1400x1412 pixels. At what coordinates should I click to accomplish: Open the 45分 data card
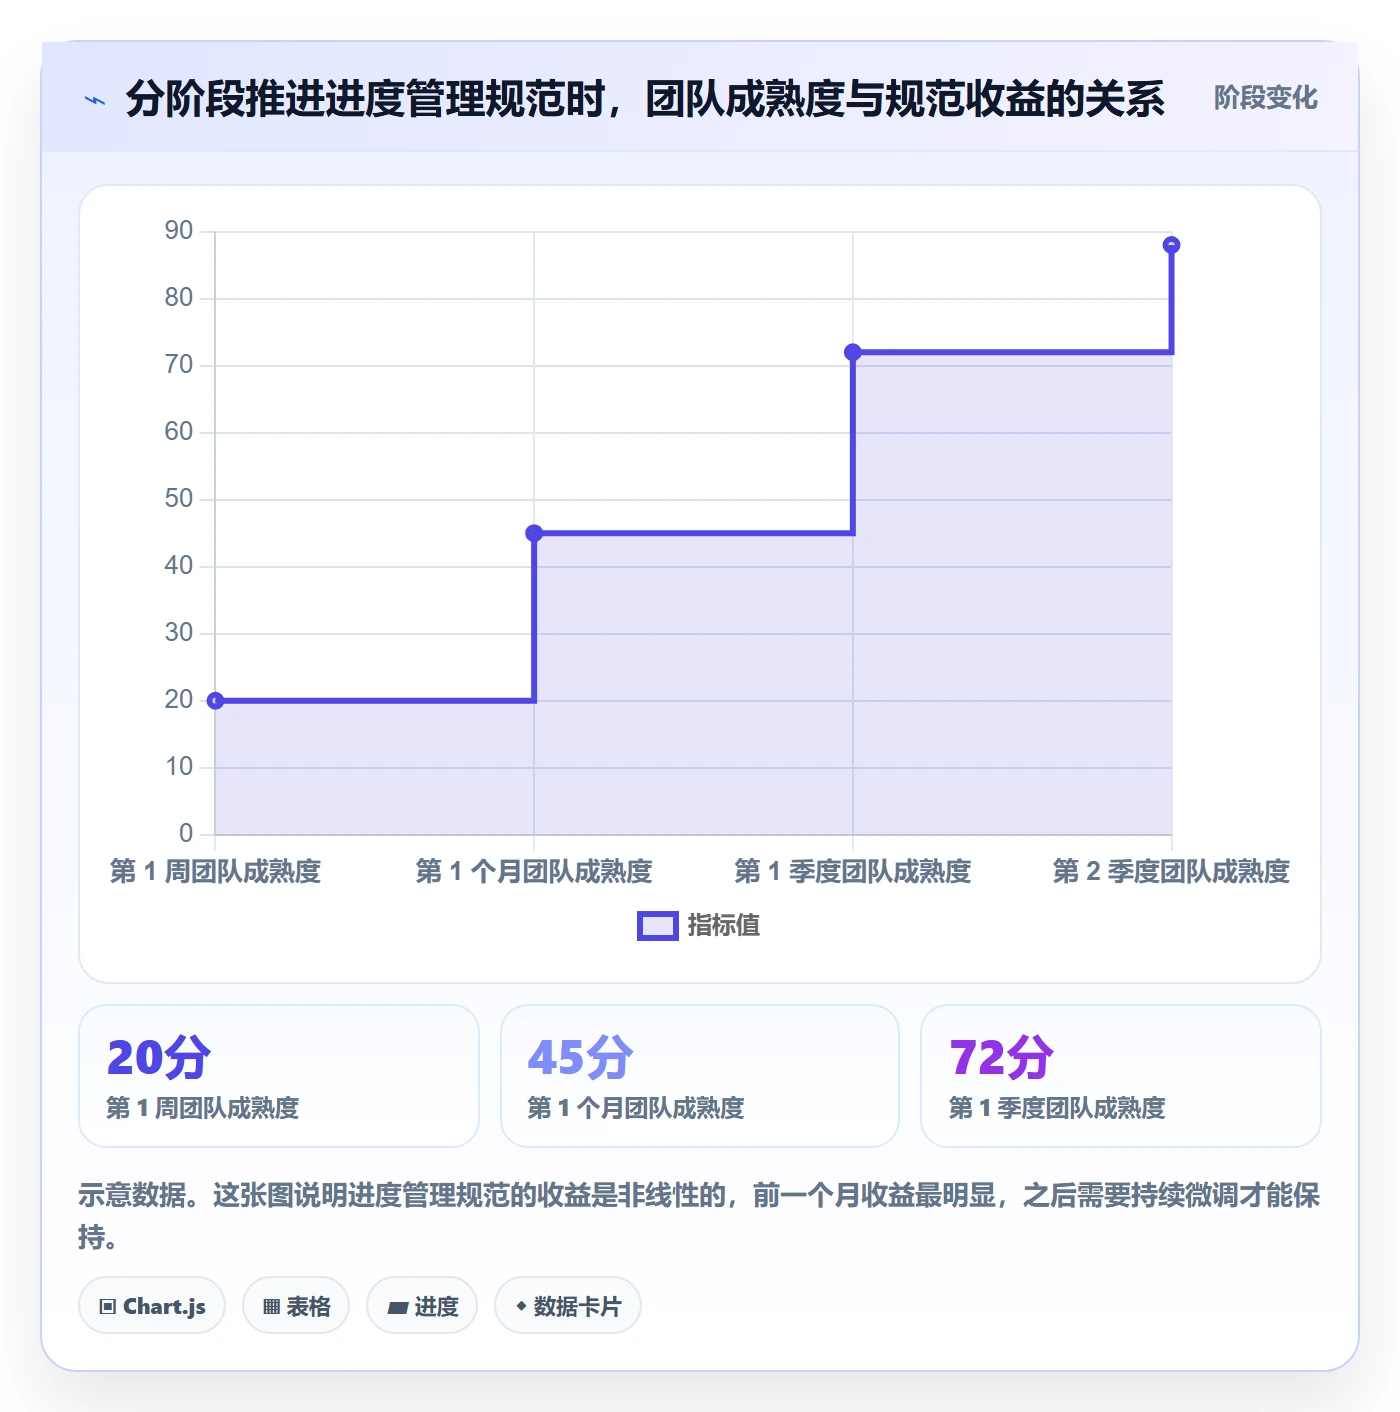tap(700, 1076)
